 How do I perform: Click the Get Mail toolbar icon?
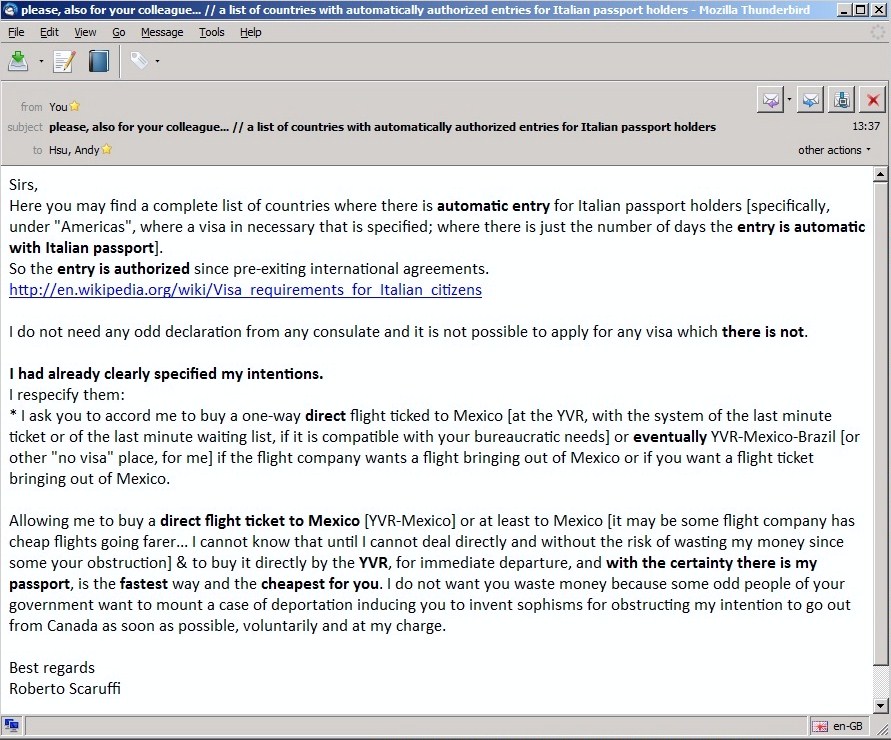point(18,61)
